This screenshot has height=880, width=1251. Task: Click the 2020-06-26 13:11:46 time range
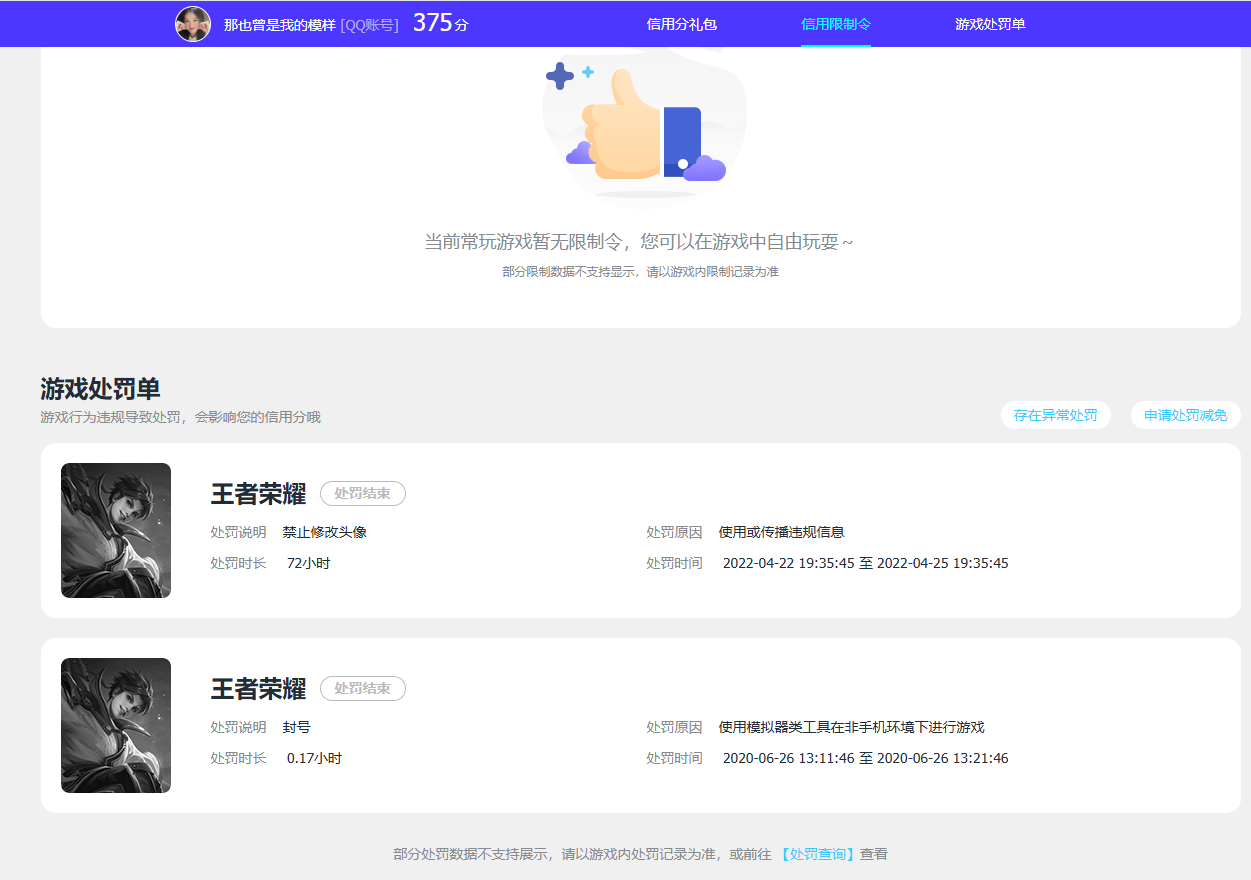pyautogui.click(x=865, y=758)
